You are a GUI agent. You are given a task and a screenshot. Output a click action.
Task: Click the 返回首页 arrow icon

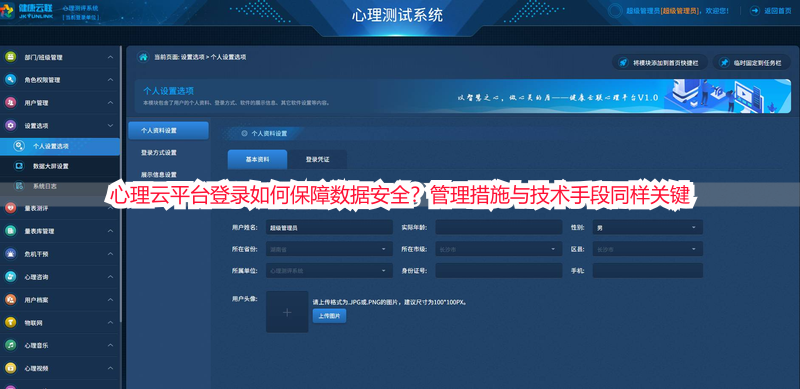pyautogui.click(x=754, y=10)
